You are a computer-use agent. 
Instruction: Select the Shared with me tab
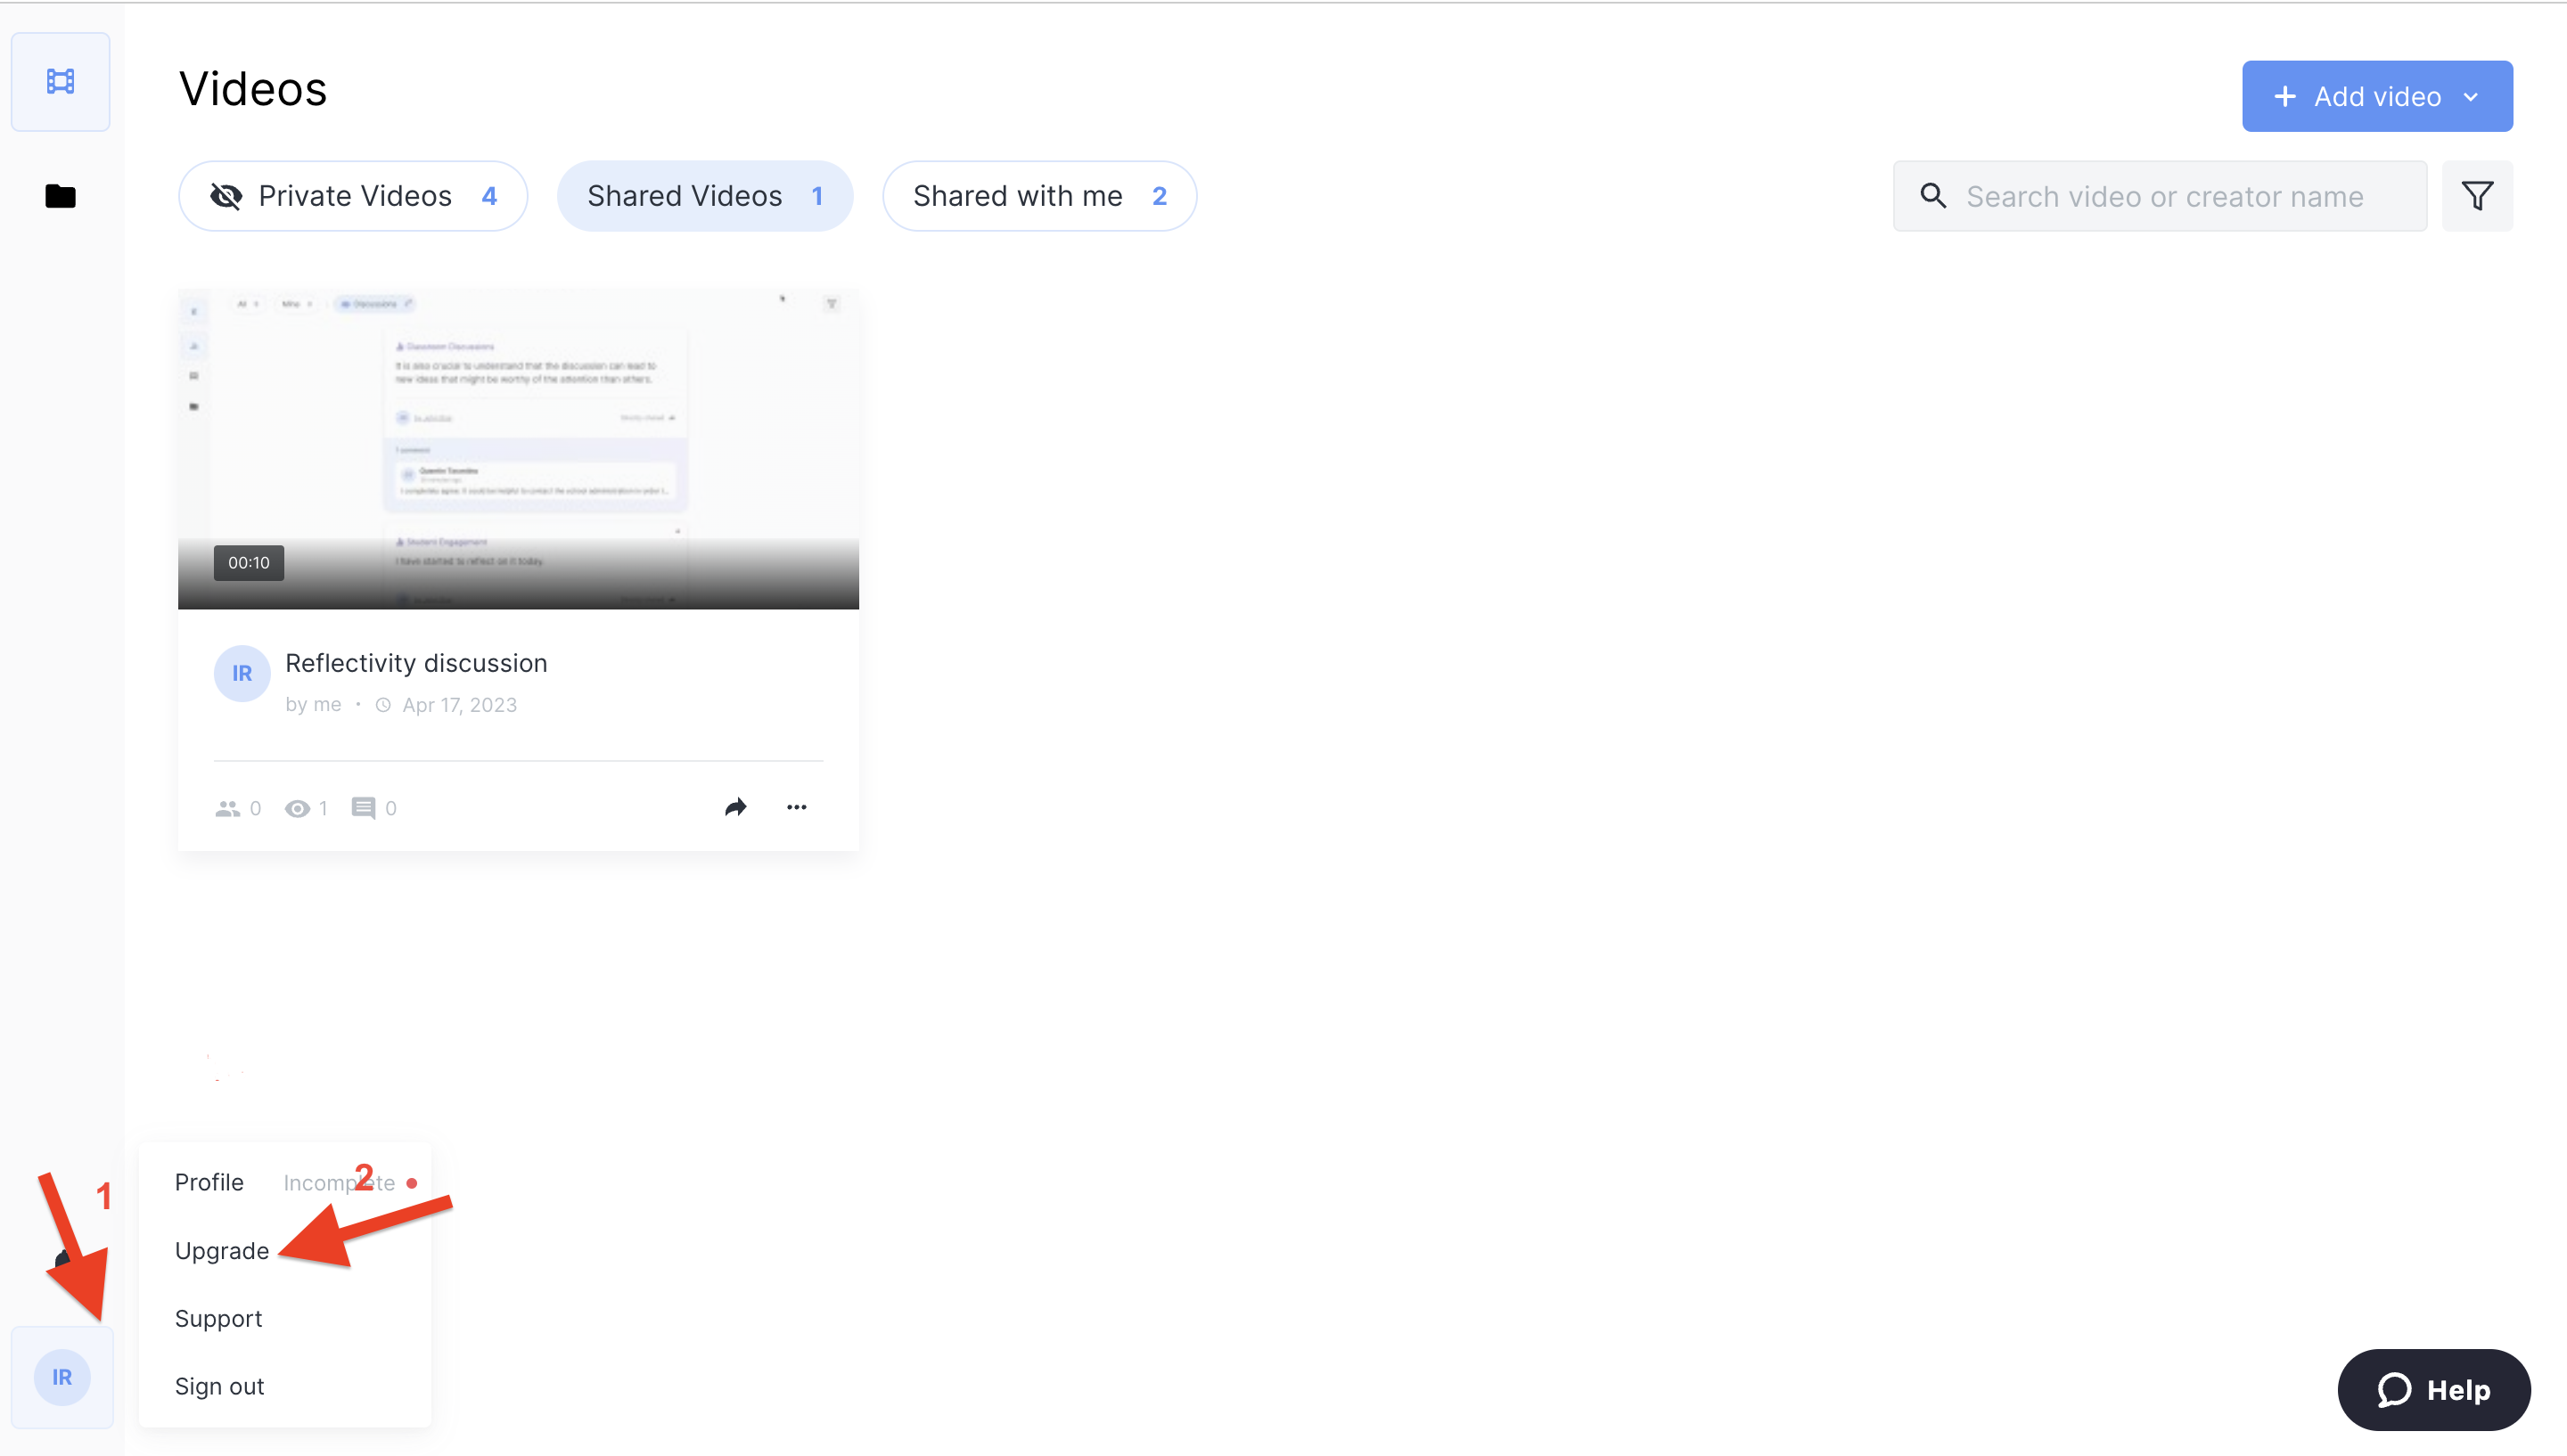click(1037, 196)
